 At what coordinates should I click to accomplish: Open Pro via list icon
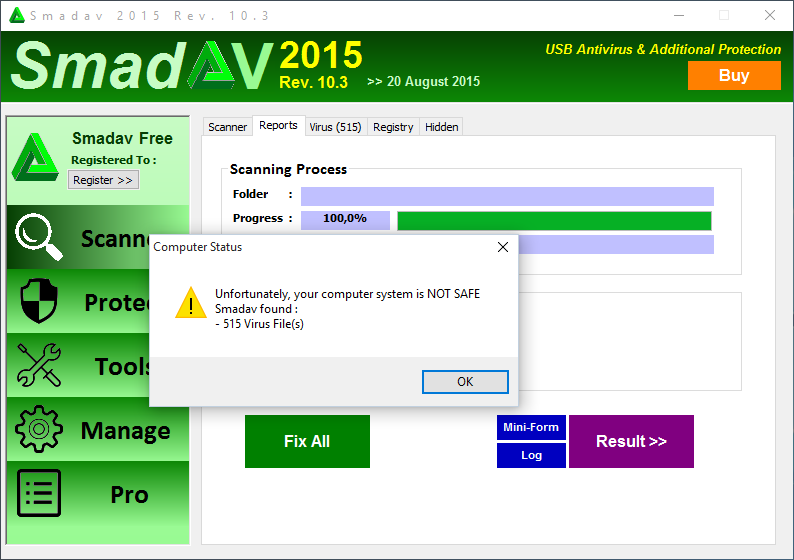point(39,493)
